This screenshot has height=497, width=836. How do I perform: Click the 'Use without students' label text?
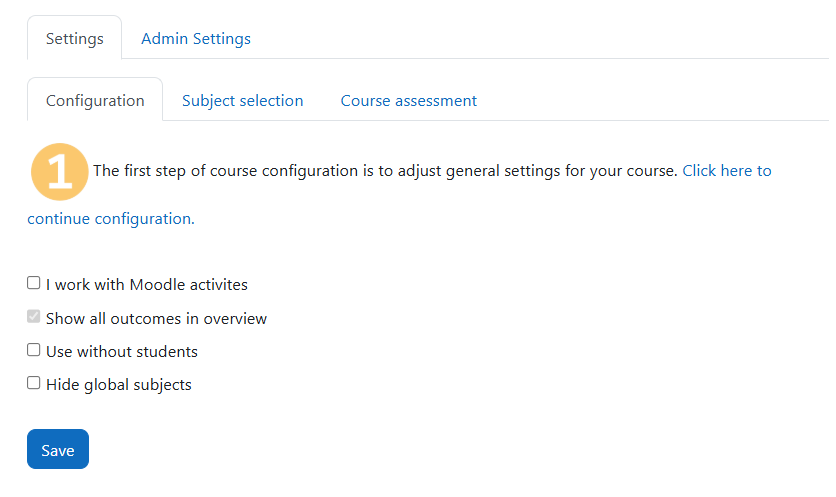(122, 351)
